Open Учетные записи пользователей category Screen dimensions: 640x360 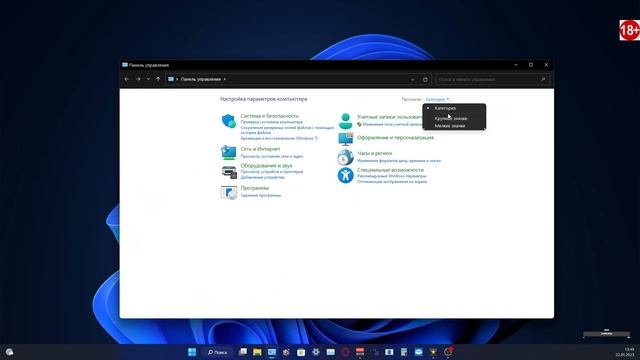point(389,117)
